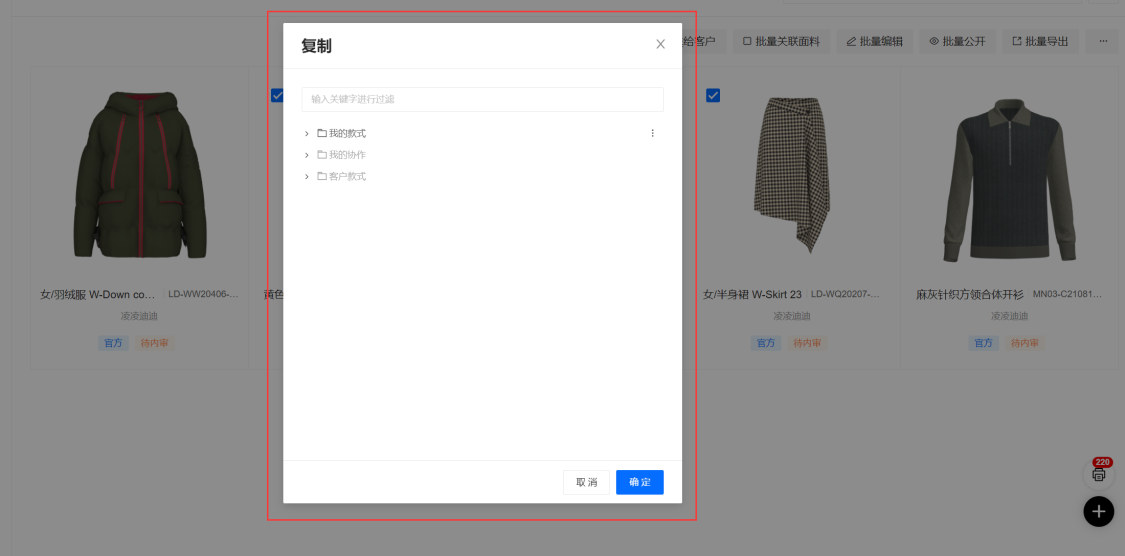Focus the keyword filter input field
1125x556 pixels.
(x=482, y=99)
